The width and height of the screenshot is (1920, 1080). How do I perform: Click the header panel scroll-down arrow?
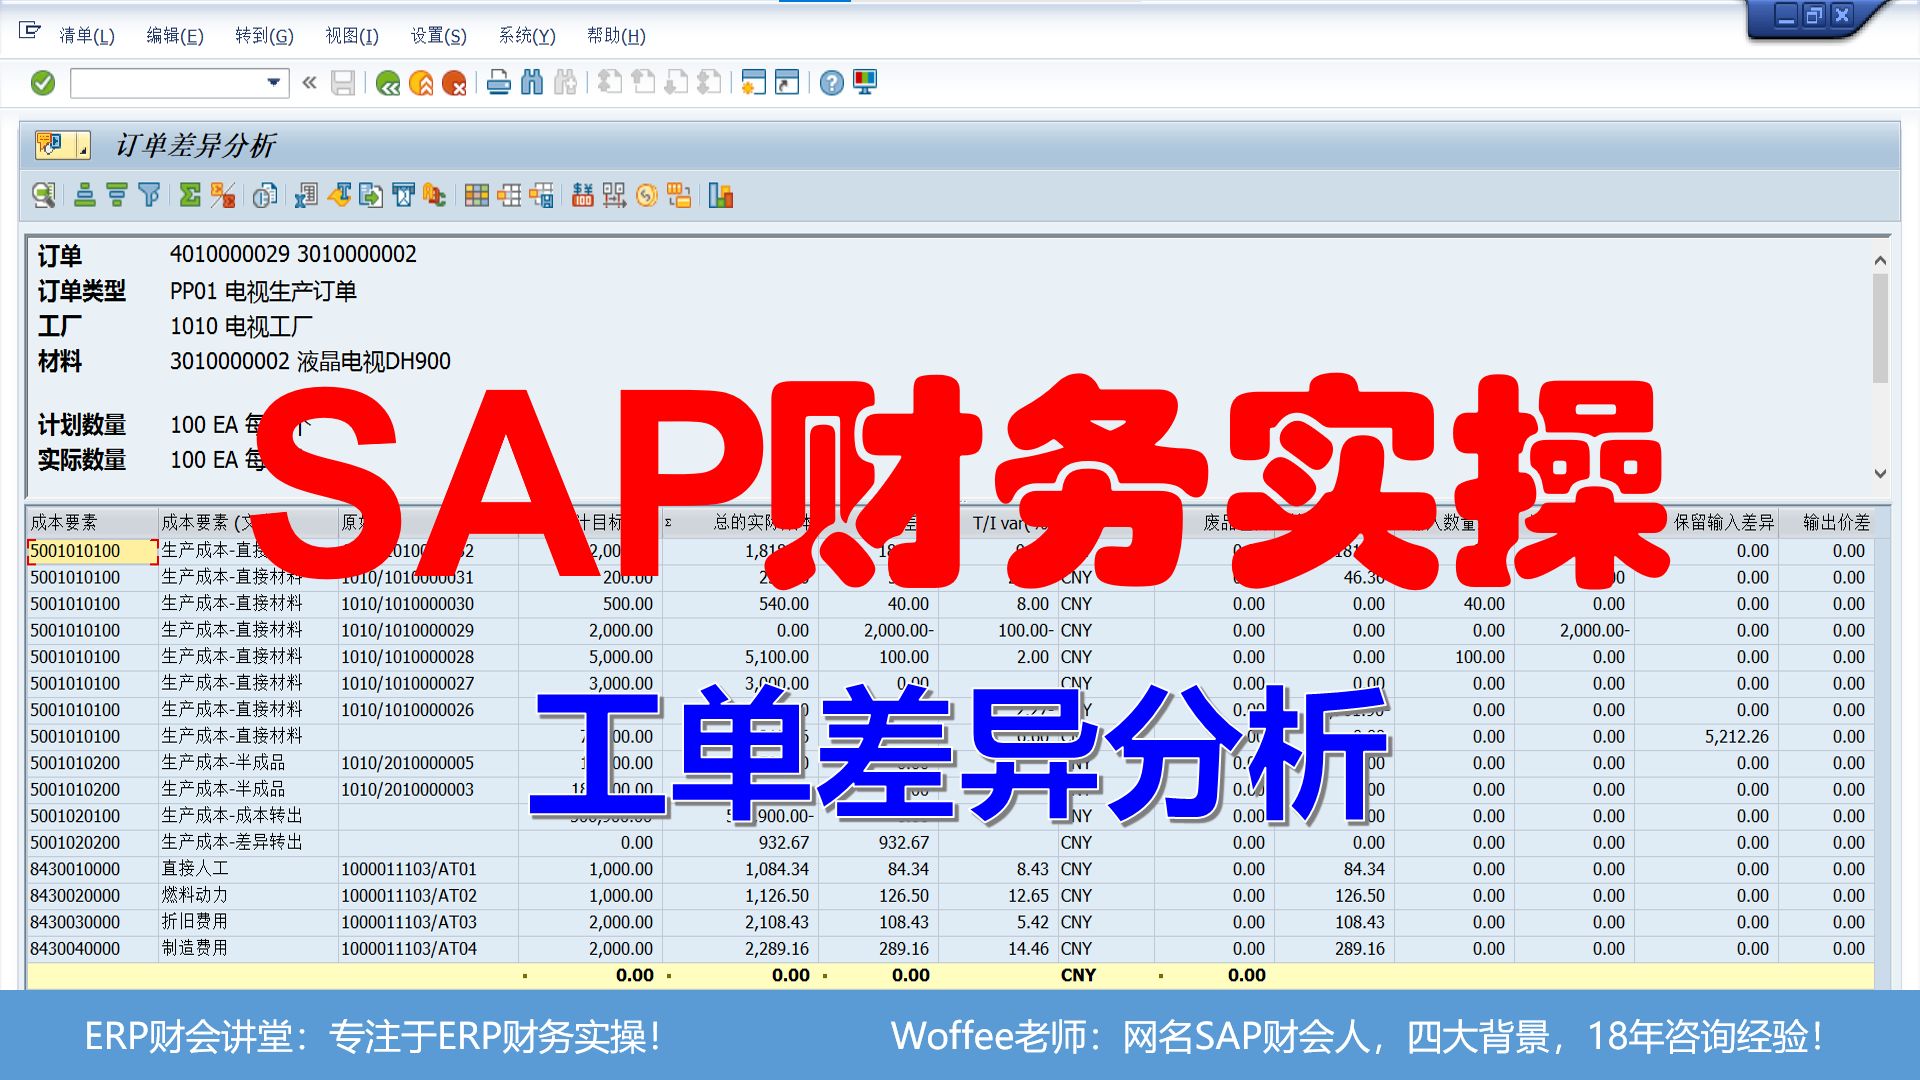click(x=1880, y=473)
